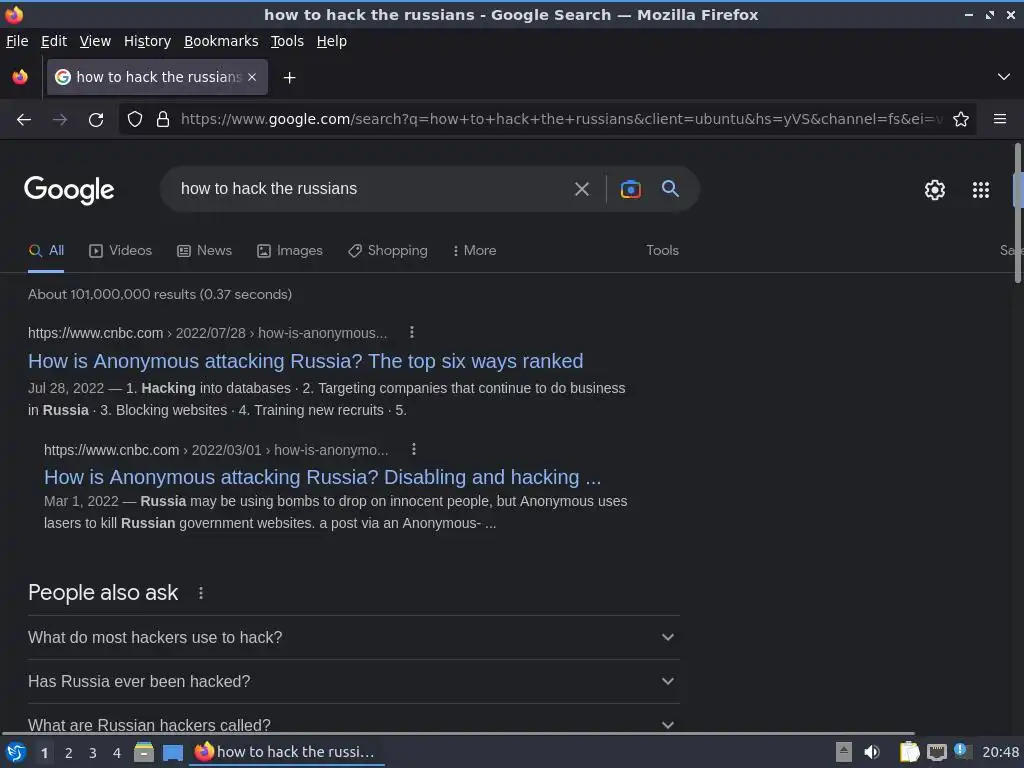Clear the Google search box with X
The height and width of the screenshot is (768, 1024).
coord(581,189)
